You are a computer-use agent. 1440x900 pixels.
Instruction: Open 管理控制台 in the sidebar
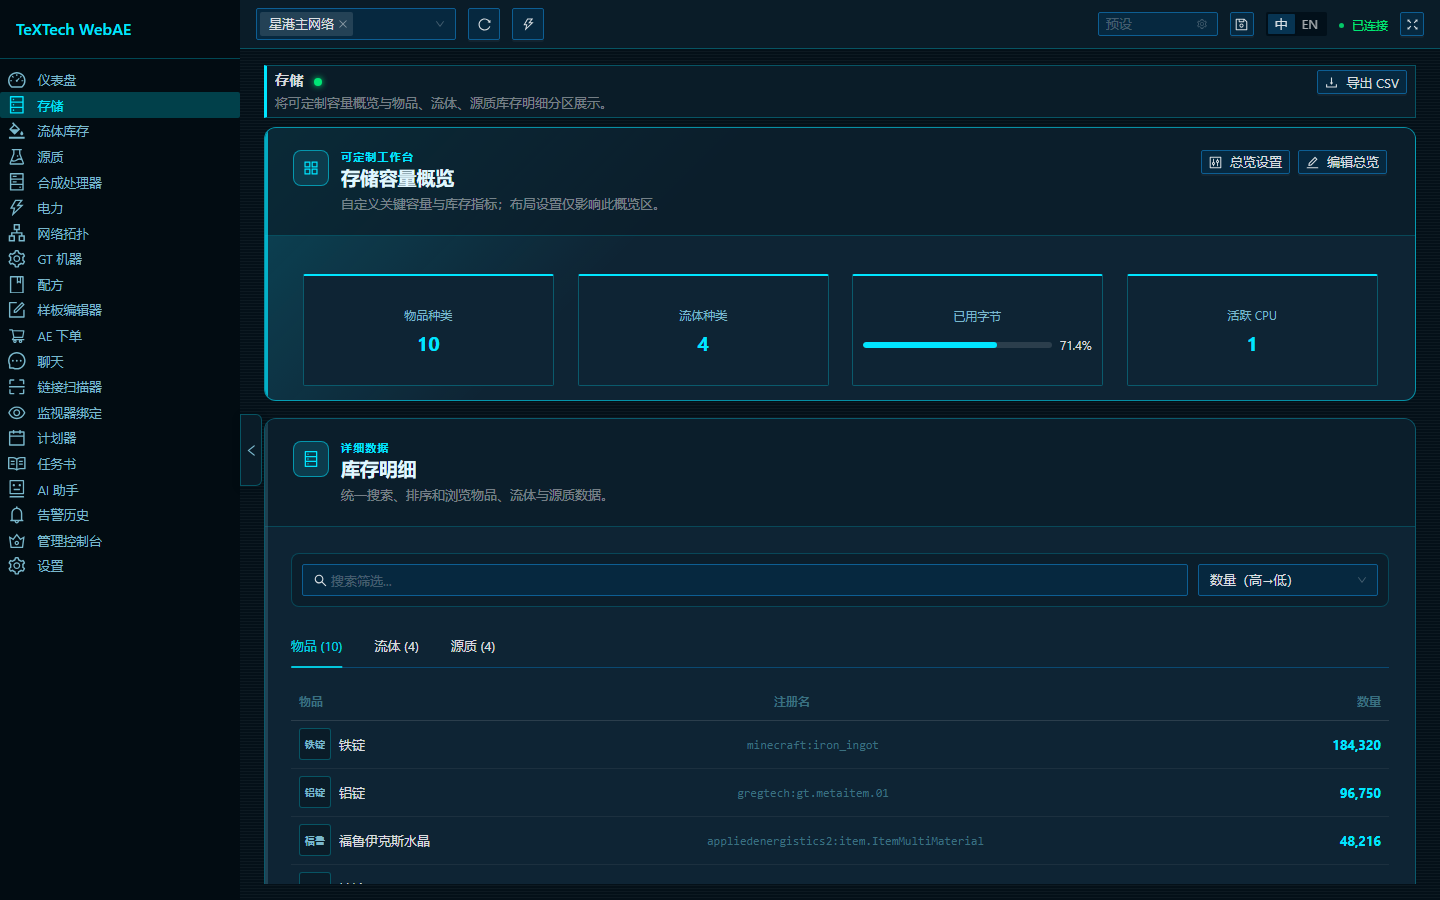click(120, 541)
